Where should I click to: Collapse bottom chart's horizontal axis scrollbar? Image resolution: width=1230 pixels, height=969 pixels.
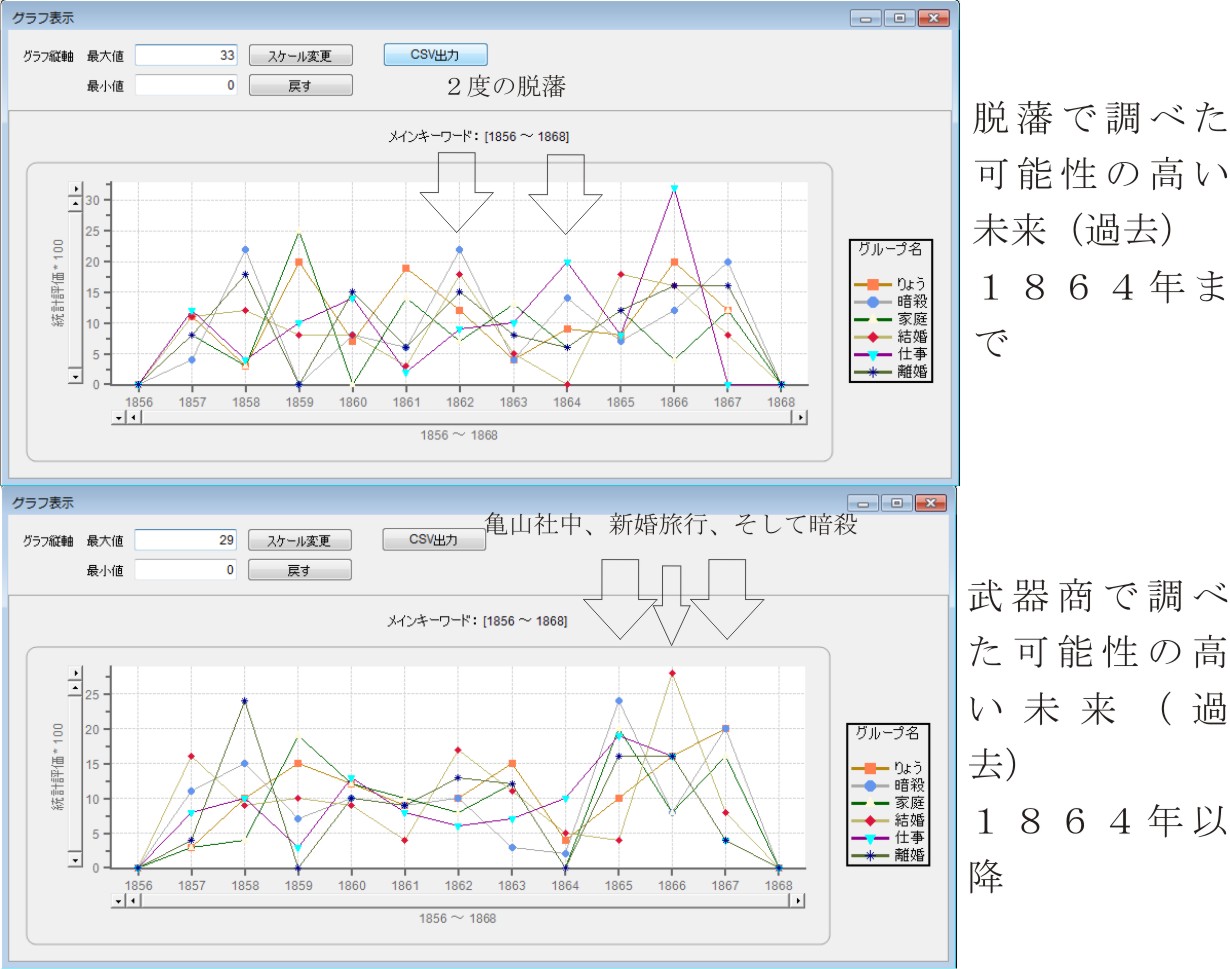click(120, 900)
